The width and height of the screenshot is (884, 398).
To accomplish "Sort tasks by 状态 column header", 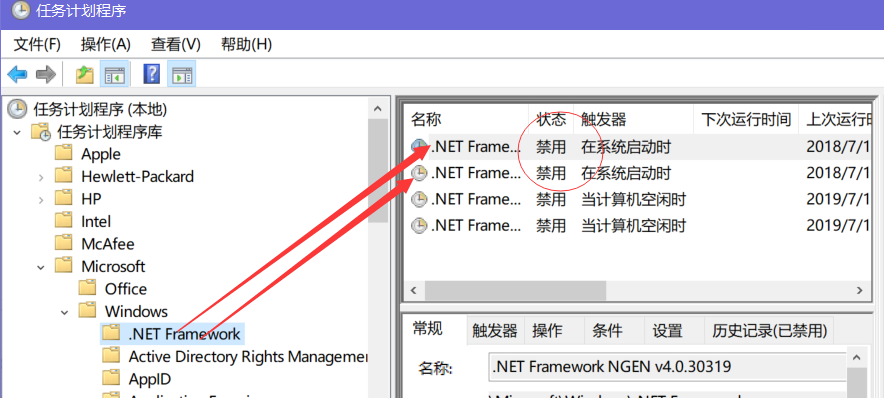I will (551, 119).
